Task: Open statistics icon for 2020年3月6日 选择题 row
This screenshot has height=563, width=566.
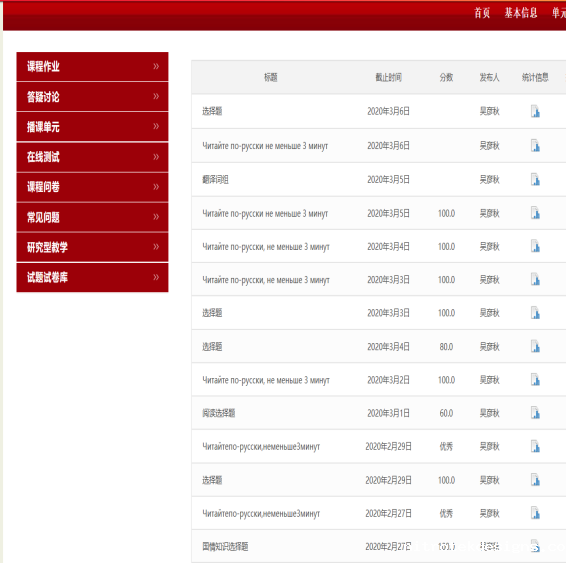Action: 535,111
